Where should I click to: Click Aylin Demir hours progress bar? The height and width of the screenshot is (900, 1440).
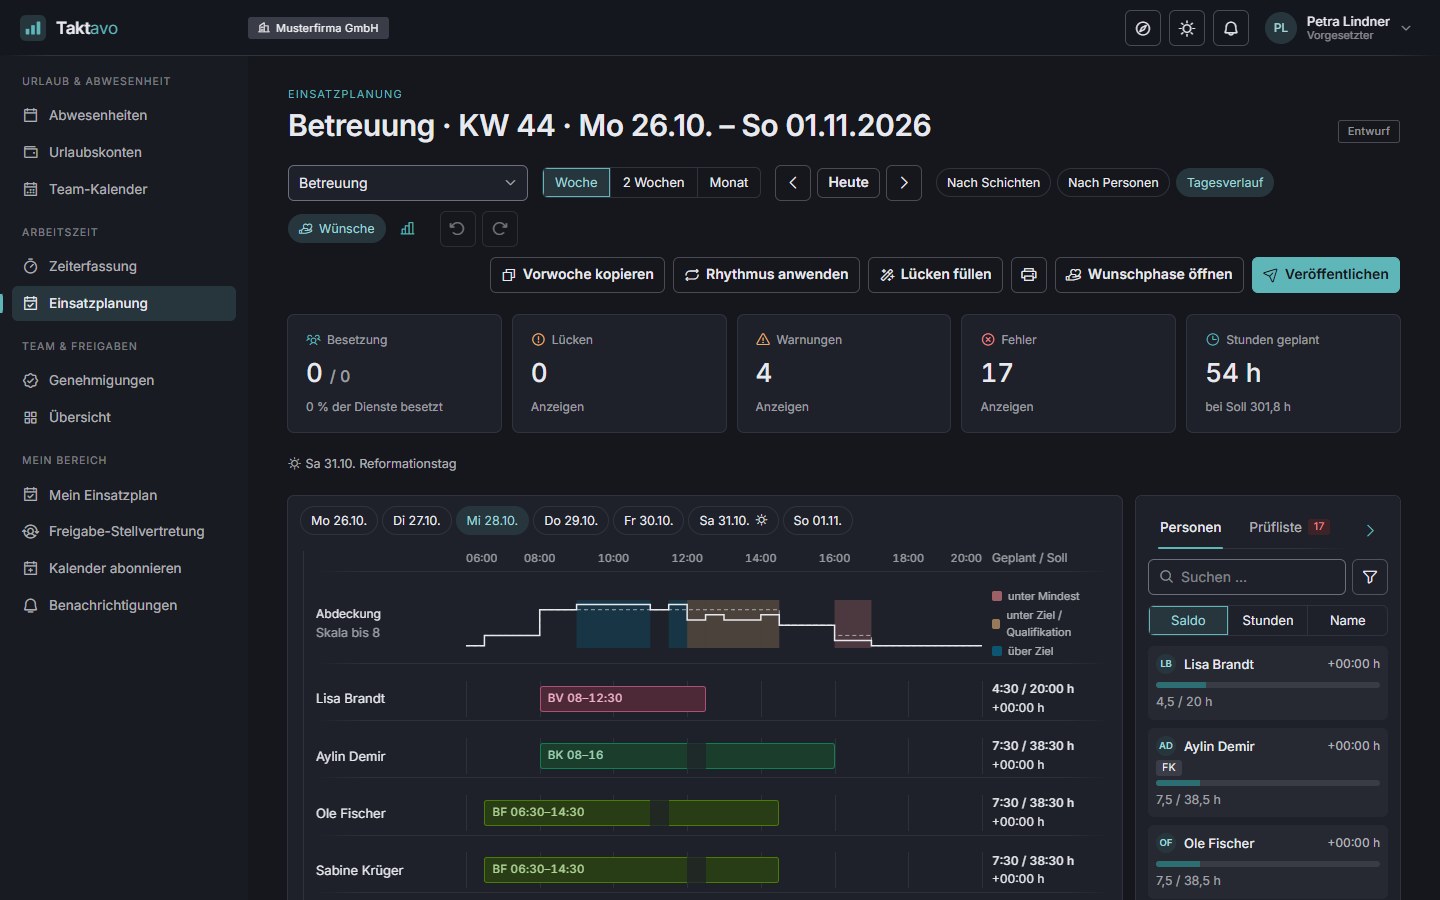pos(1268,783)
